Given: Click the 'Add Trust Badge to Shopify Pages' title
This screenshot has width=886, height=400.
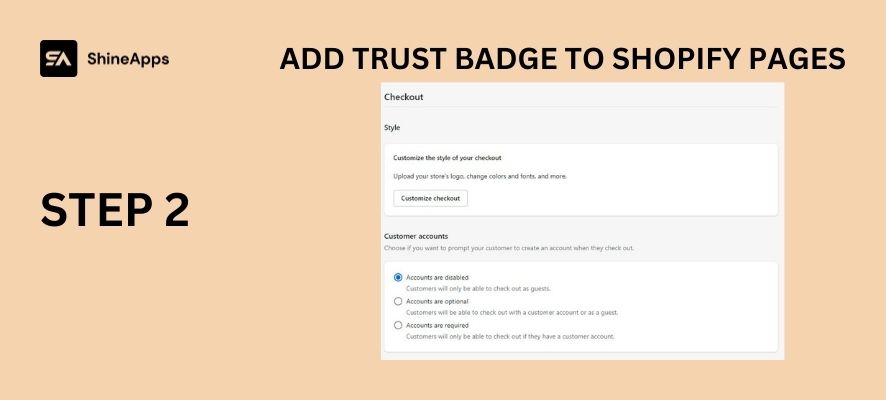Looking at the screenshot, I should pos(562,59).
